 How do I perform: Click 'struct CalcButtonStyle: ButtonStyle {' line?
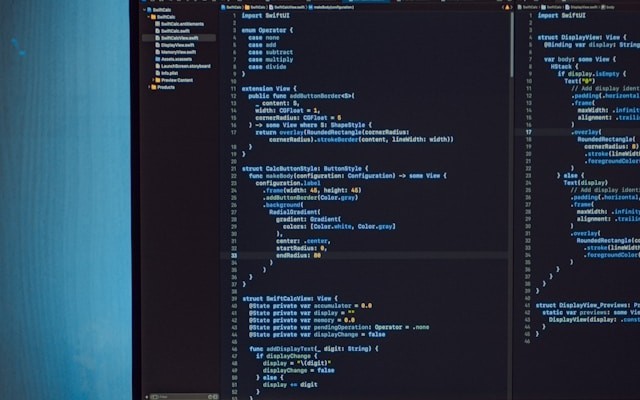304,168
